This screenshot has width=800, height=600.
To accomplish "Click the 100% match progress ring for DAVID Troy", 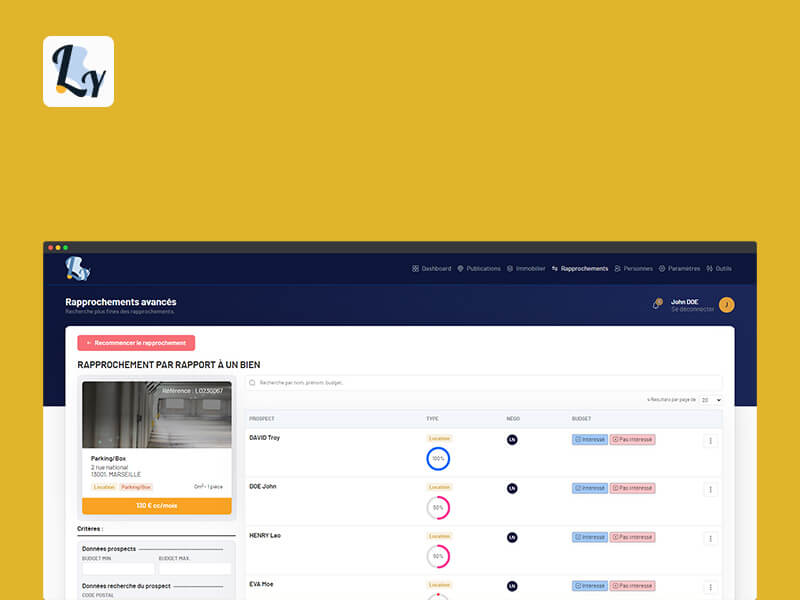I will point(437,457).
